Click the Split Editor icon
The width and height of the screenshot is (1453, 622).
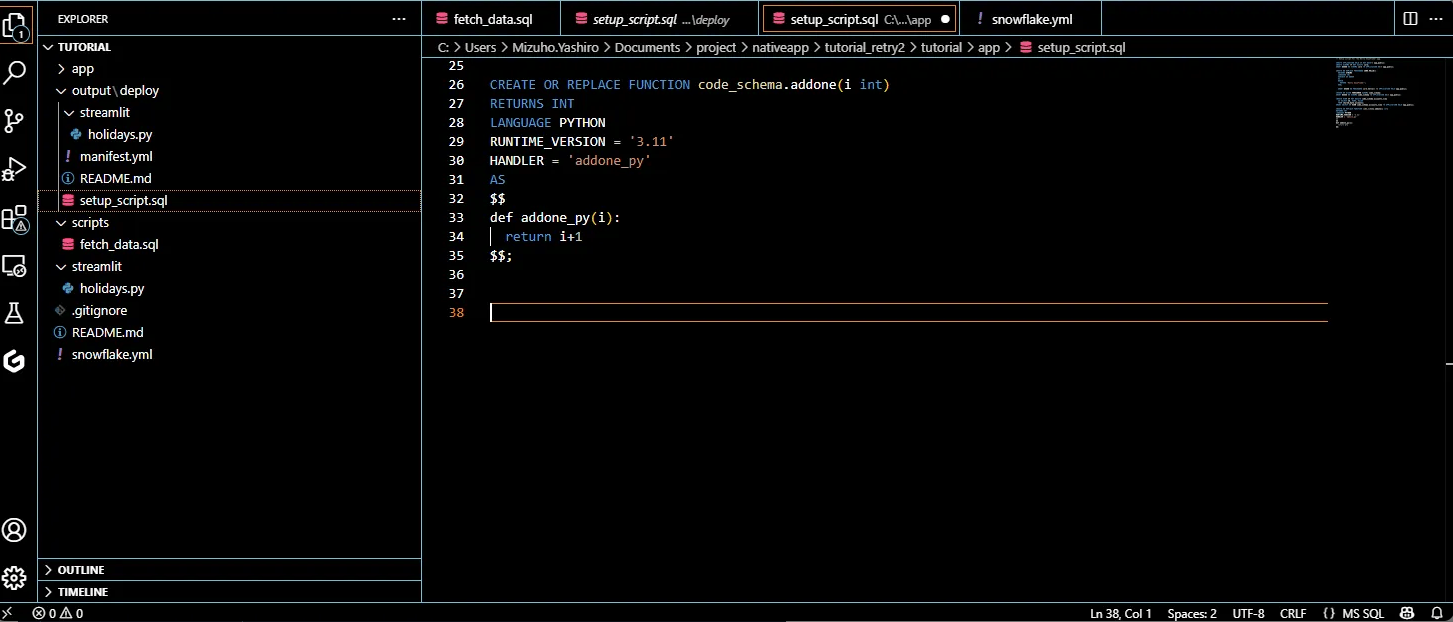[1410, 19]
